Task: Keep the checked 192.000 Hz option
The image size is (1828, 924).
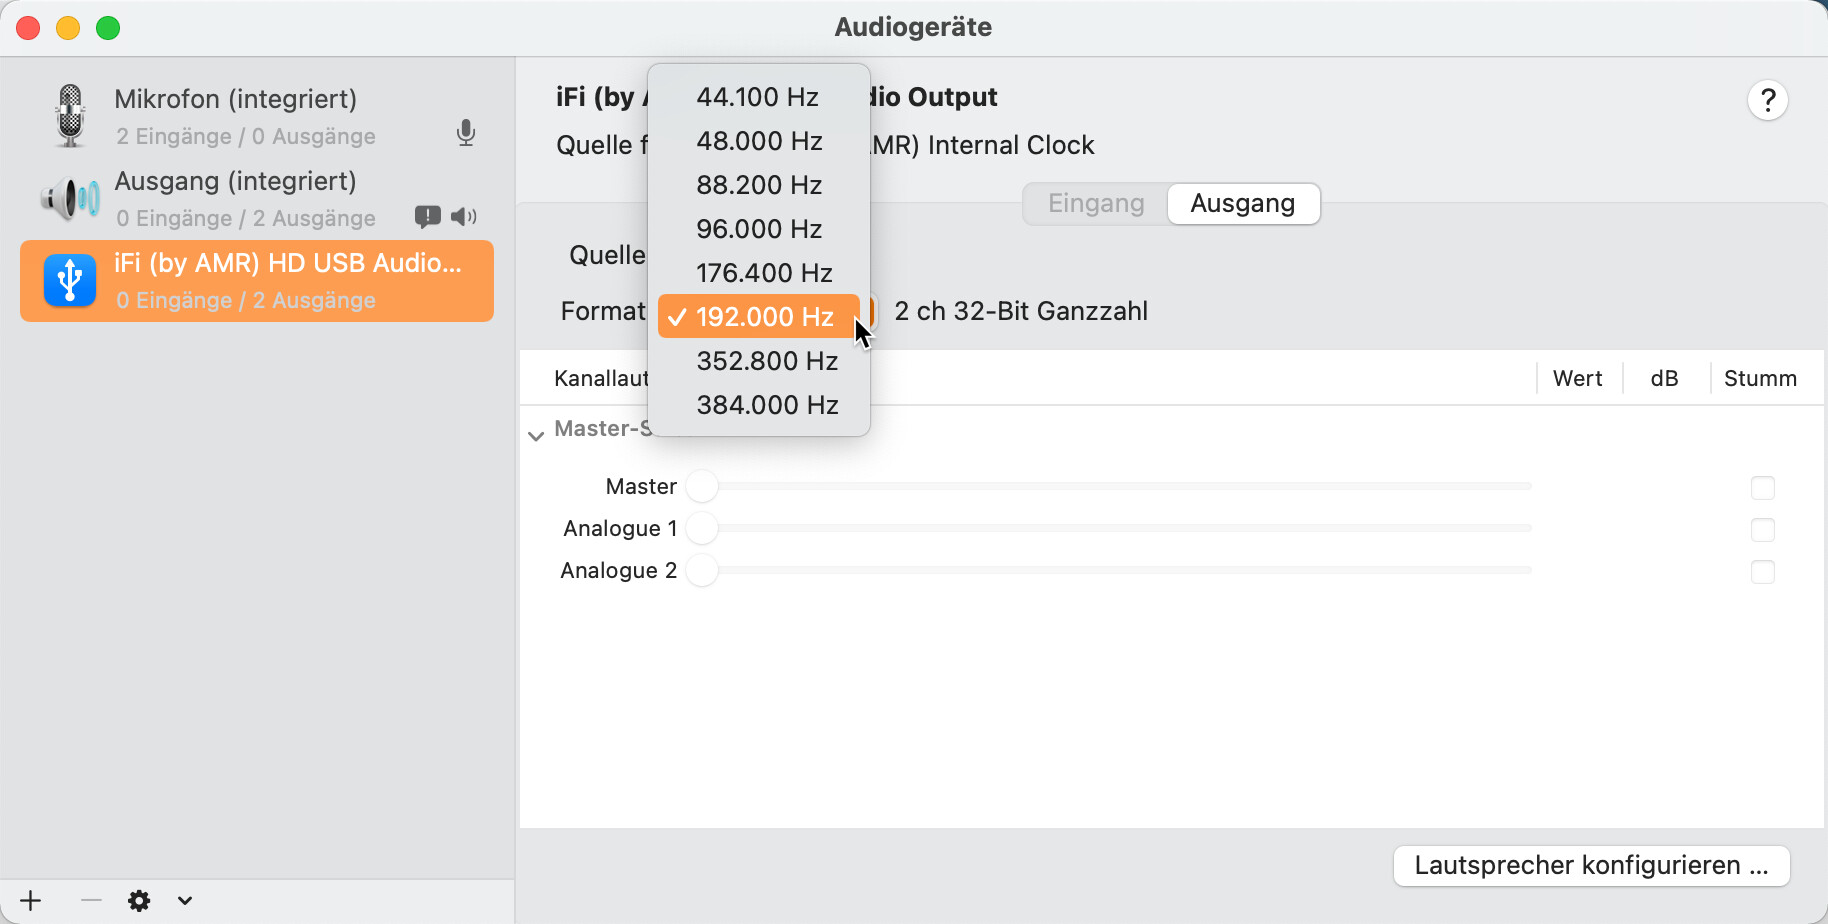Action: click(x=759, y=317)
